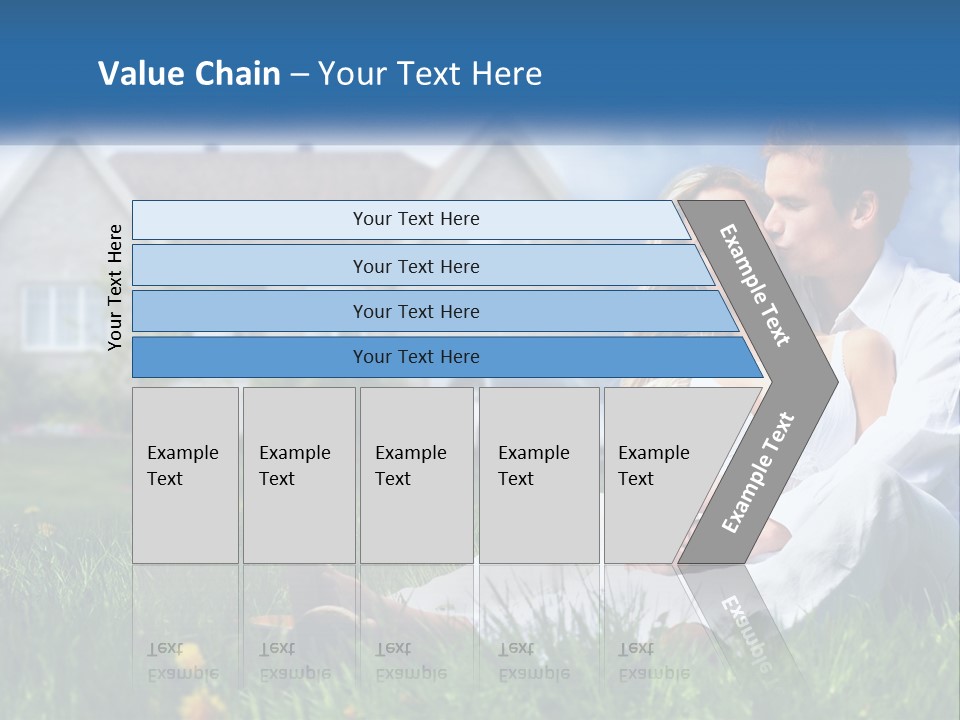Select the slide title 'Value Chain – Your Text Here'
This screenshot has height=720, width=960.
click(320, 73)
